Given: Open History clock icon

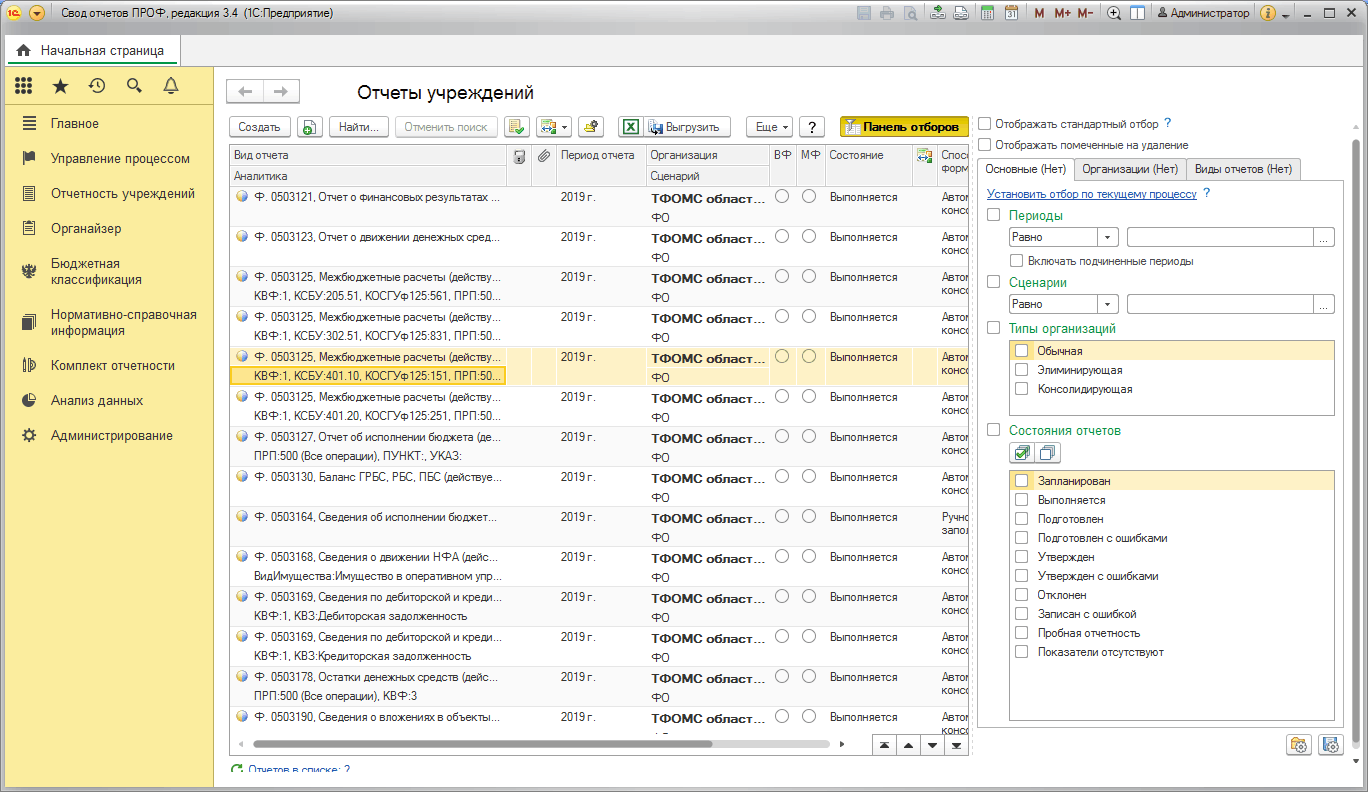Looking at the screenshot, I should (97, 86).
